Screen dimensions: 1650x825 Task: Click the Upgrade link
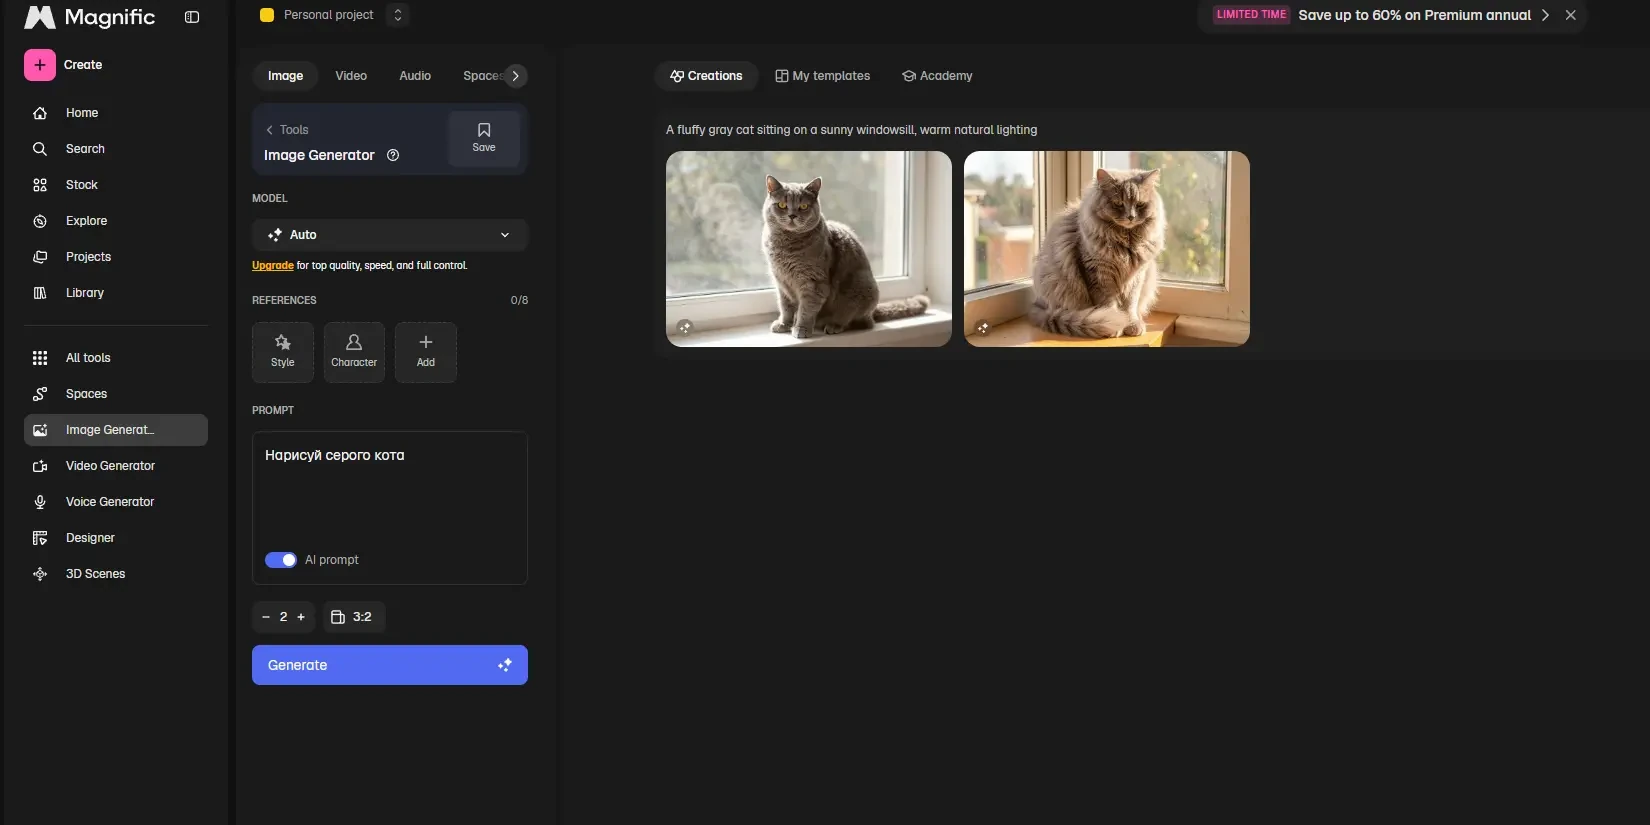pyautogui.click(x=273, y=266)
